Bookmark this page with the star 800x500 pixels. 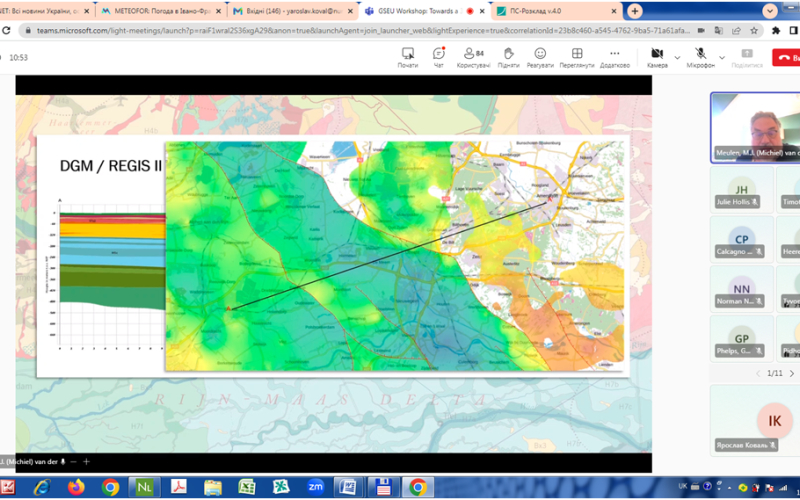click(754, 31)
